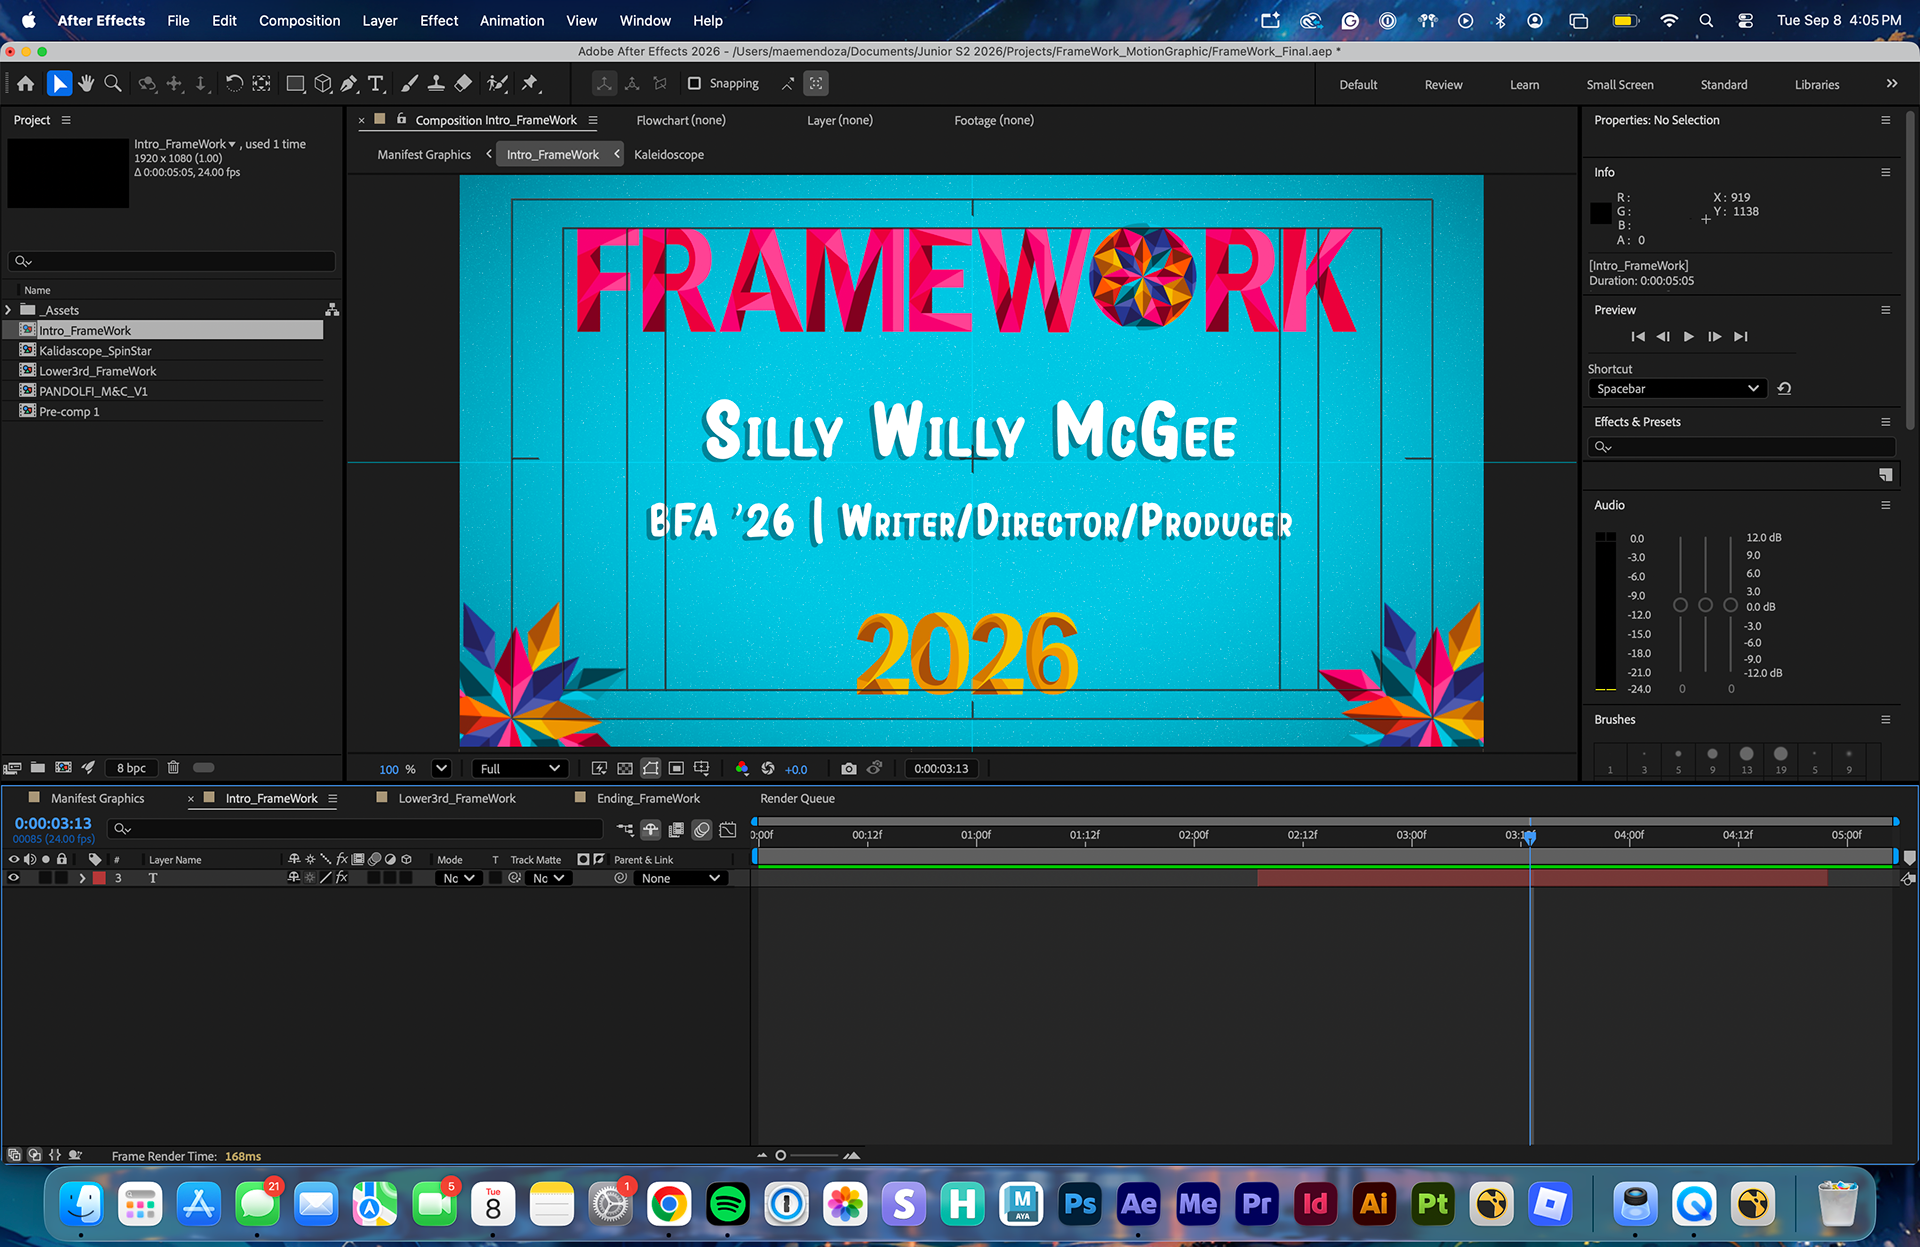The width and height of the screenshot is (1920, 1247).
Task: Open the Animation menu
Action: point(511,20)
